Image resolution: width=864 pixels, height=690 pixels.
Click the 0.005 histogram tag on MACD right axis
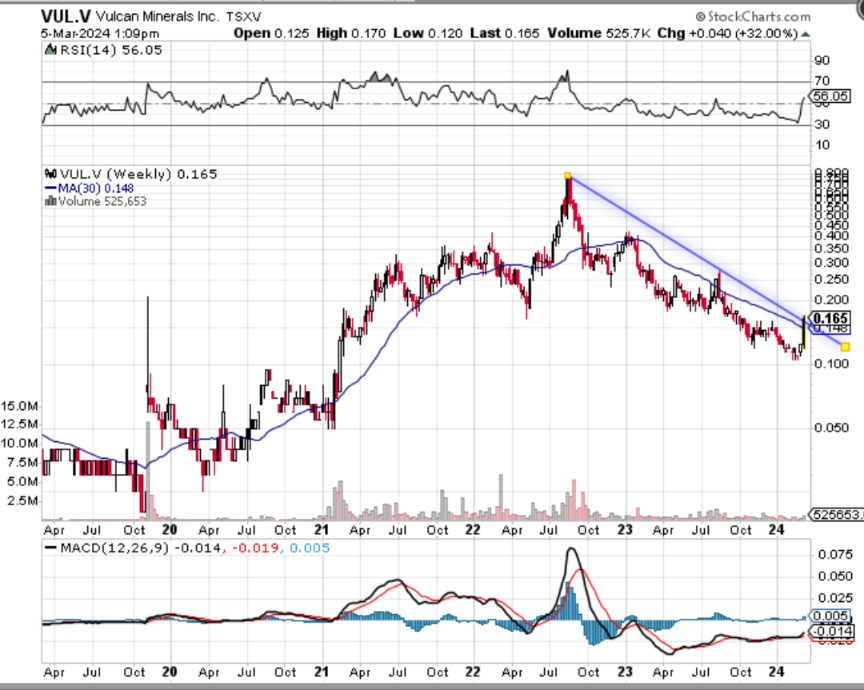coord(831,616)
